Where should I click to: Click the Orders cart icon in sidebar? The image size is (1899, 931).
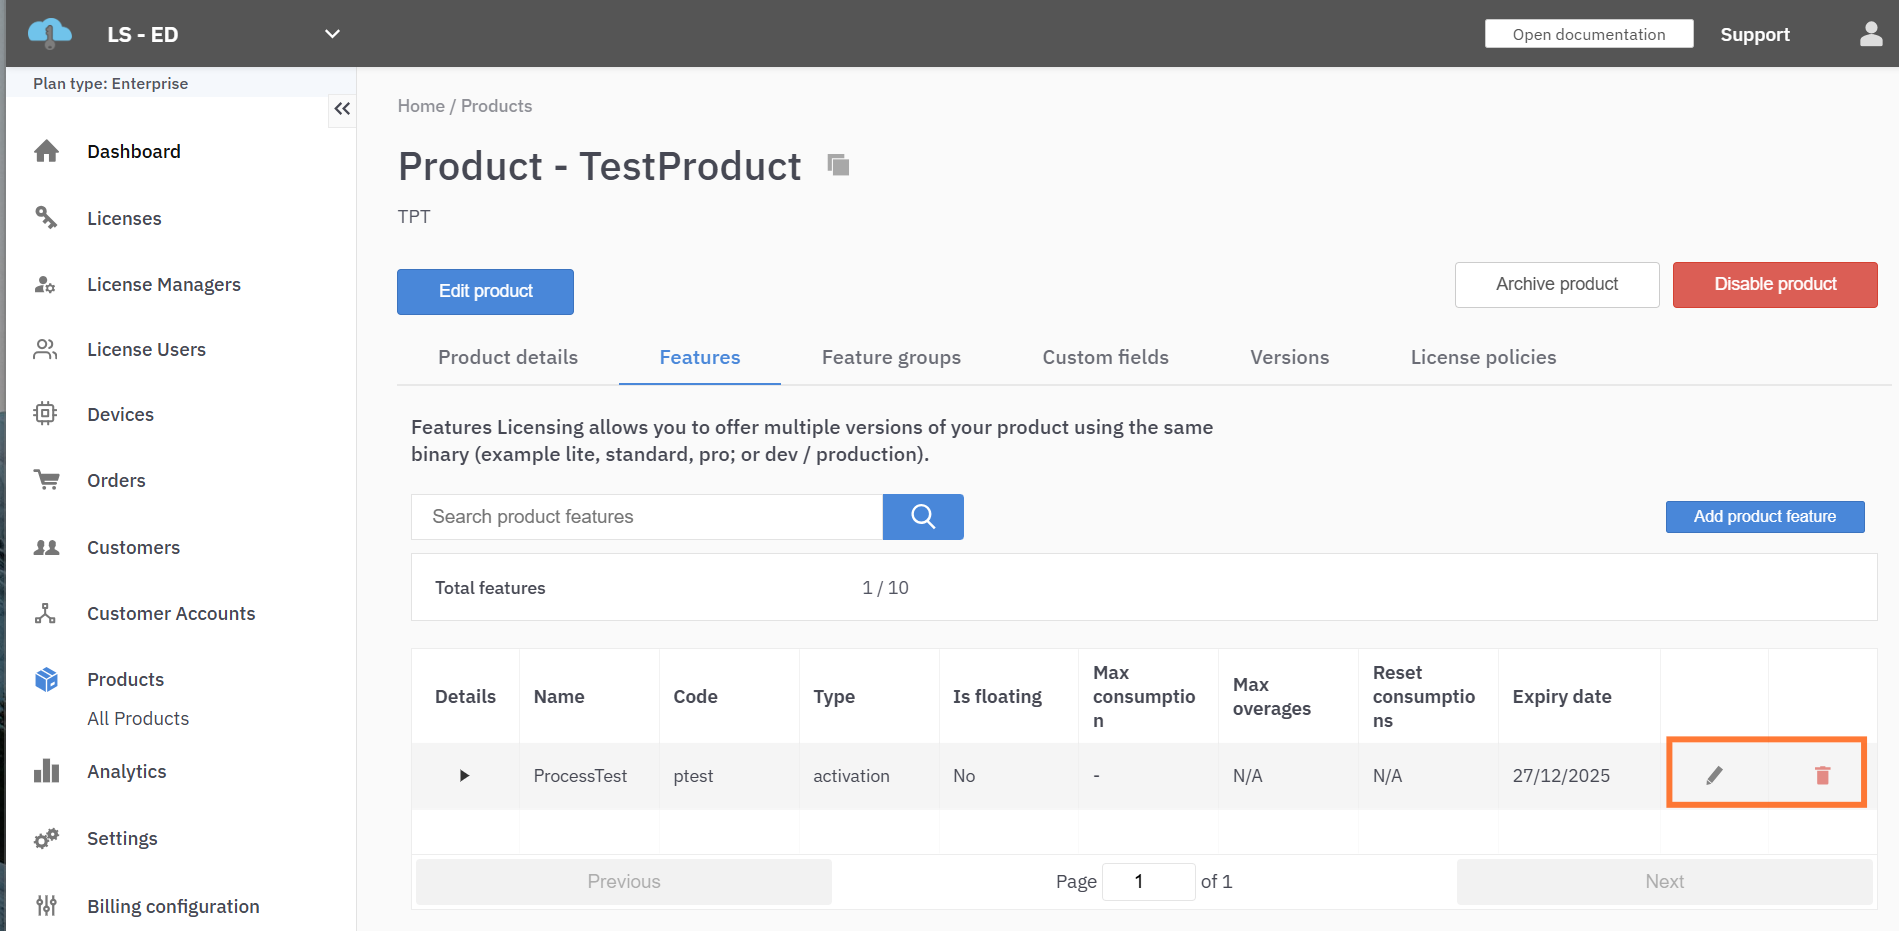46,480
